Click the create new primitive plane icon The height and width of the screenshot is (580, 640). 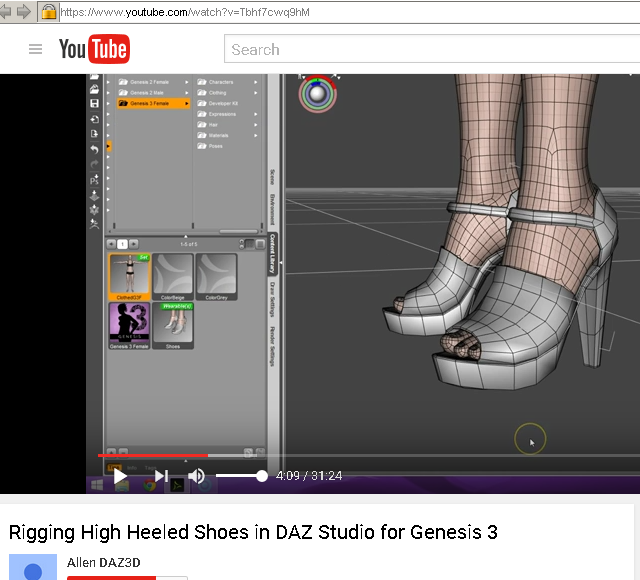[x=94, y=196]
